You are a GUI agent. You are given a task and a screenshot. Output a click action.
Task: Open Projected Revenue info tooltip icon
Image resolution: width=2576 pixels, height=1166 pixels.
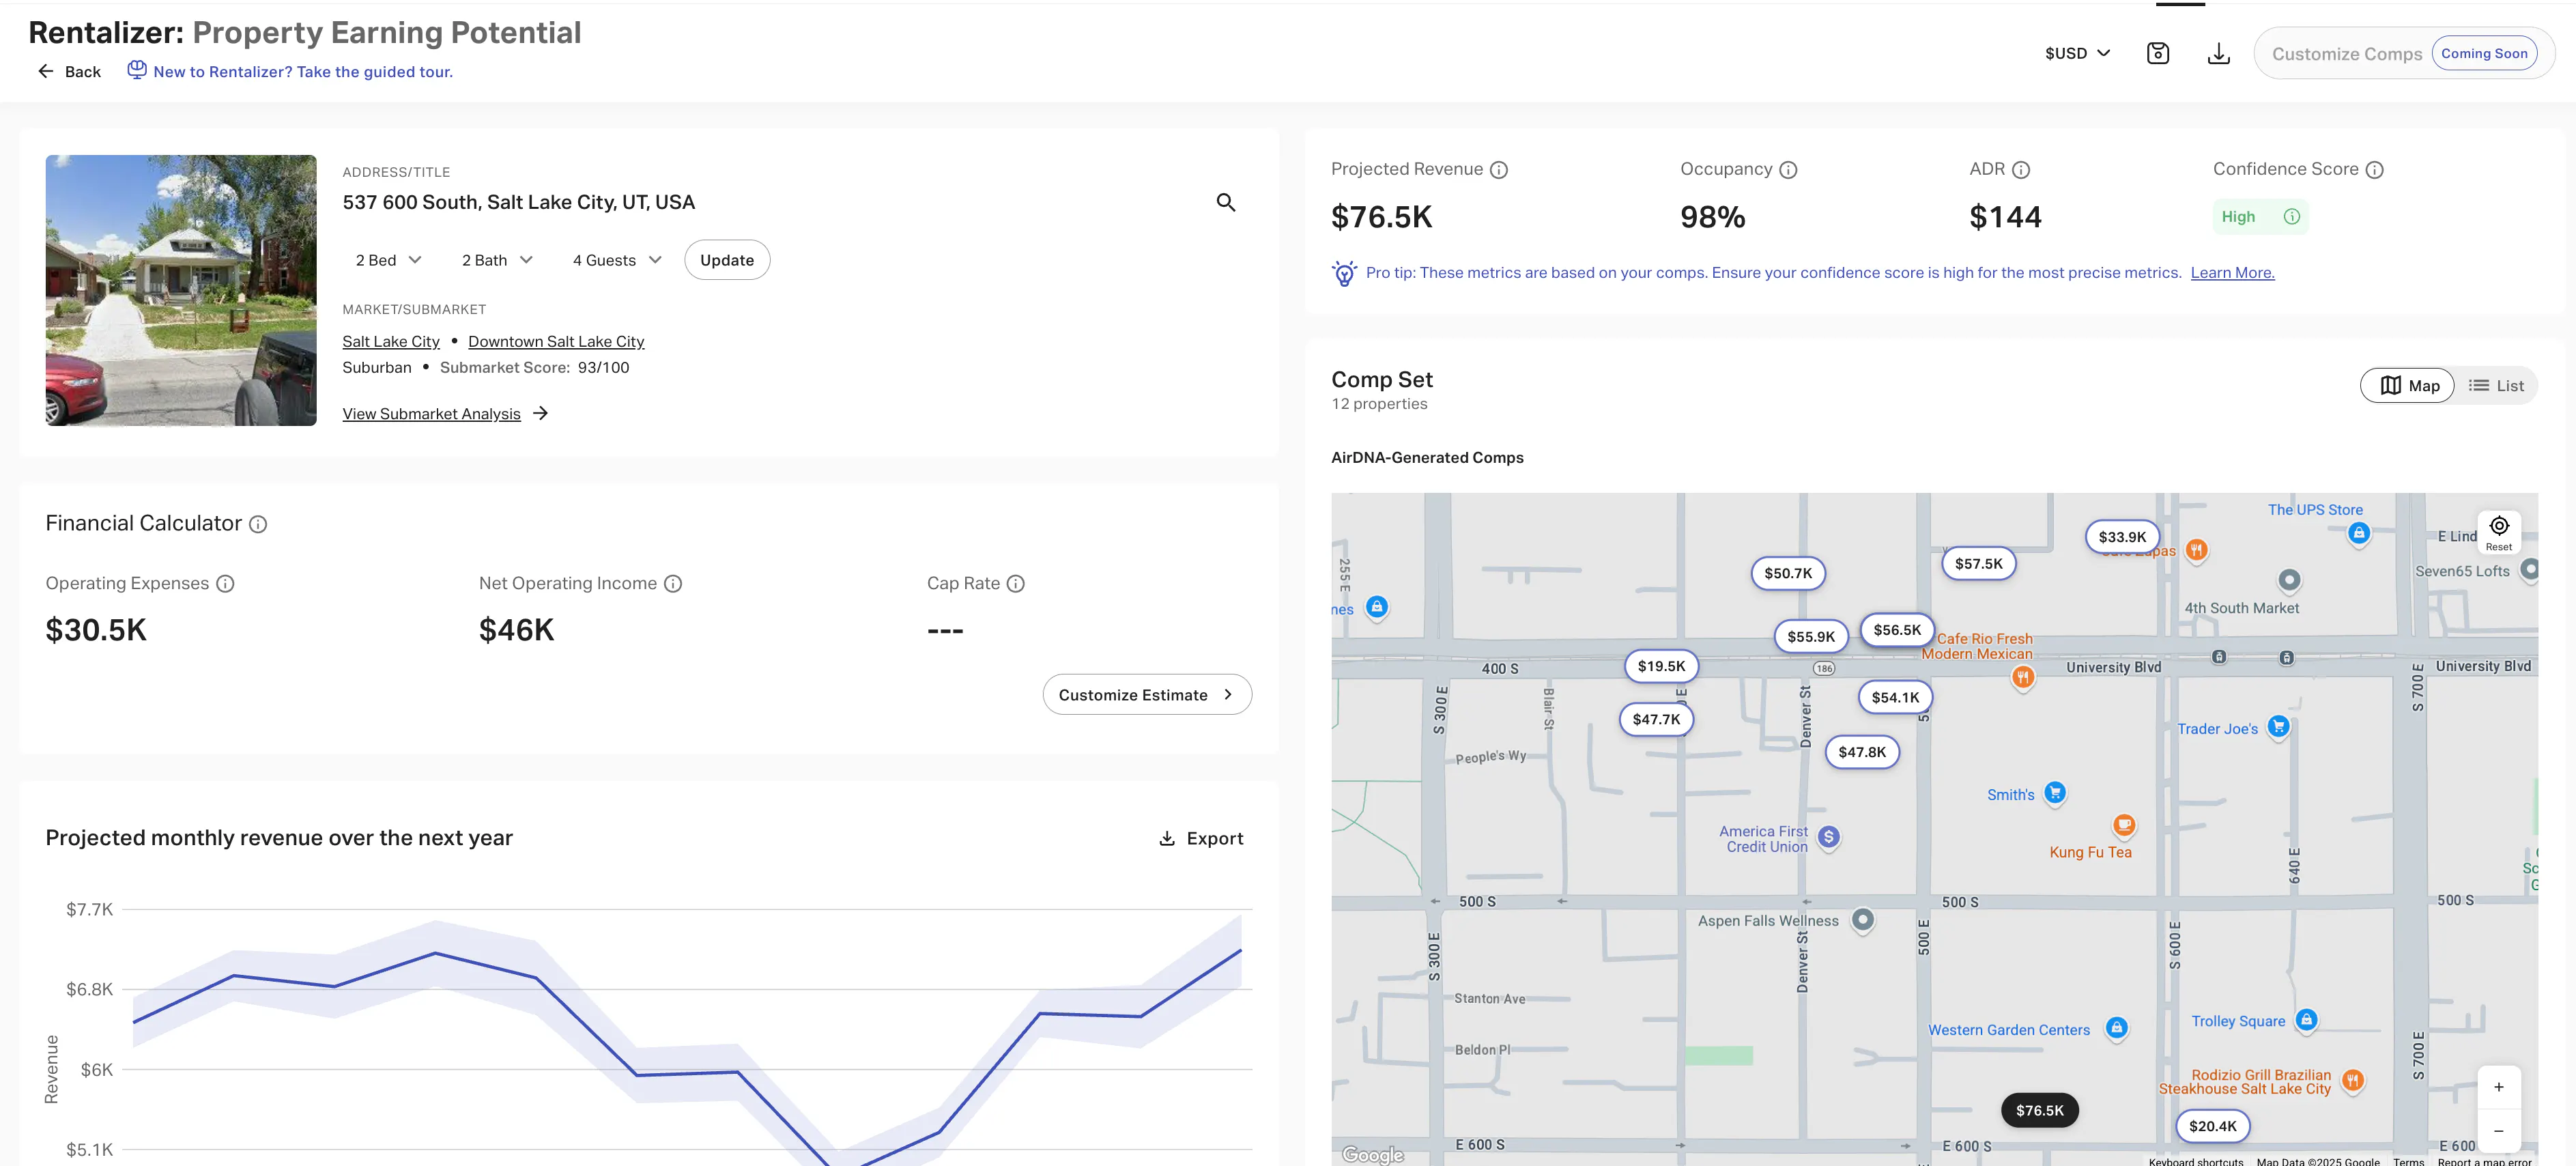pos(1498,170)
